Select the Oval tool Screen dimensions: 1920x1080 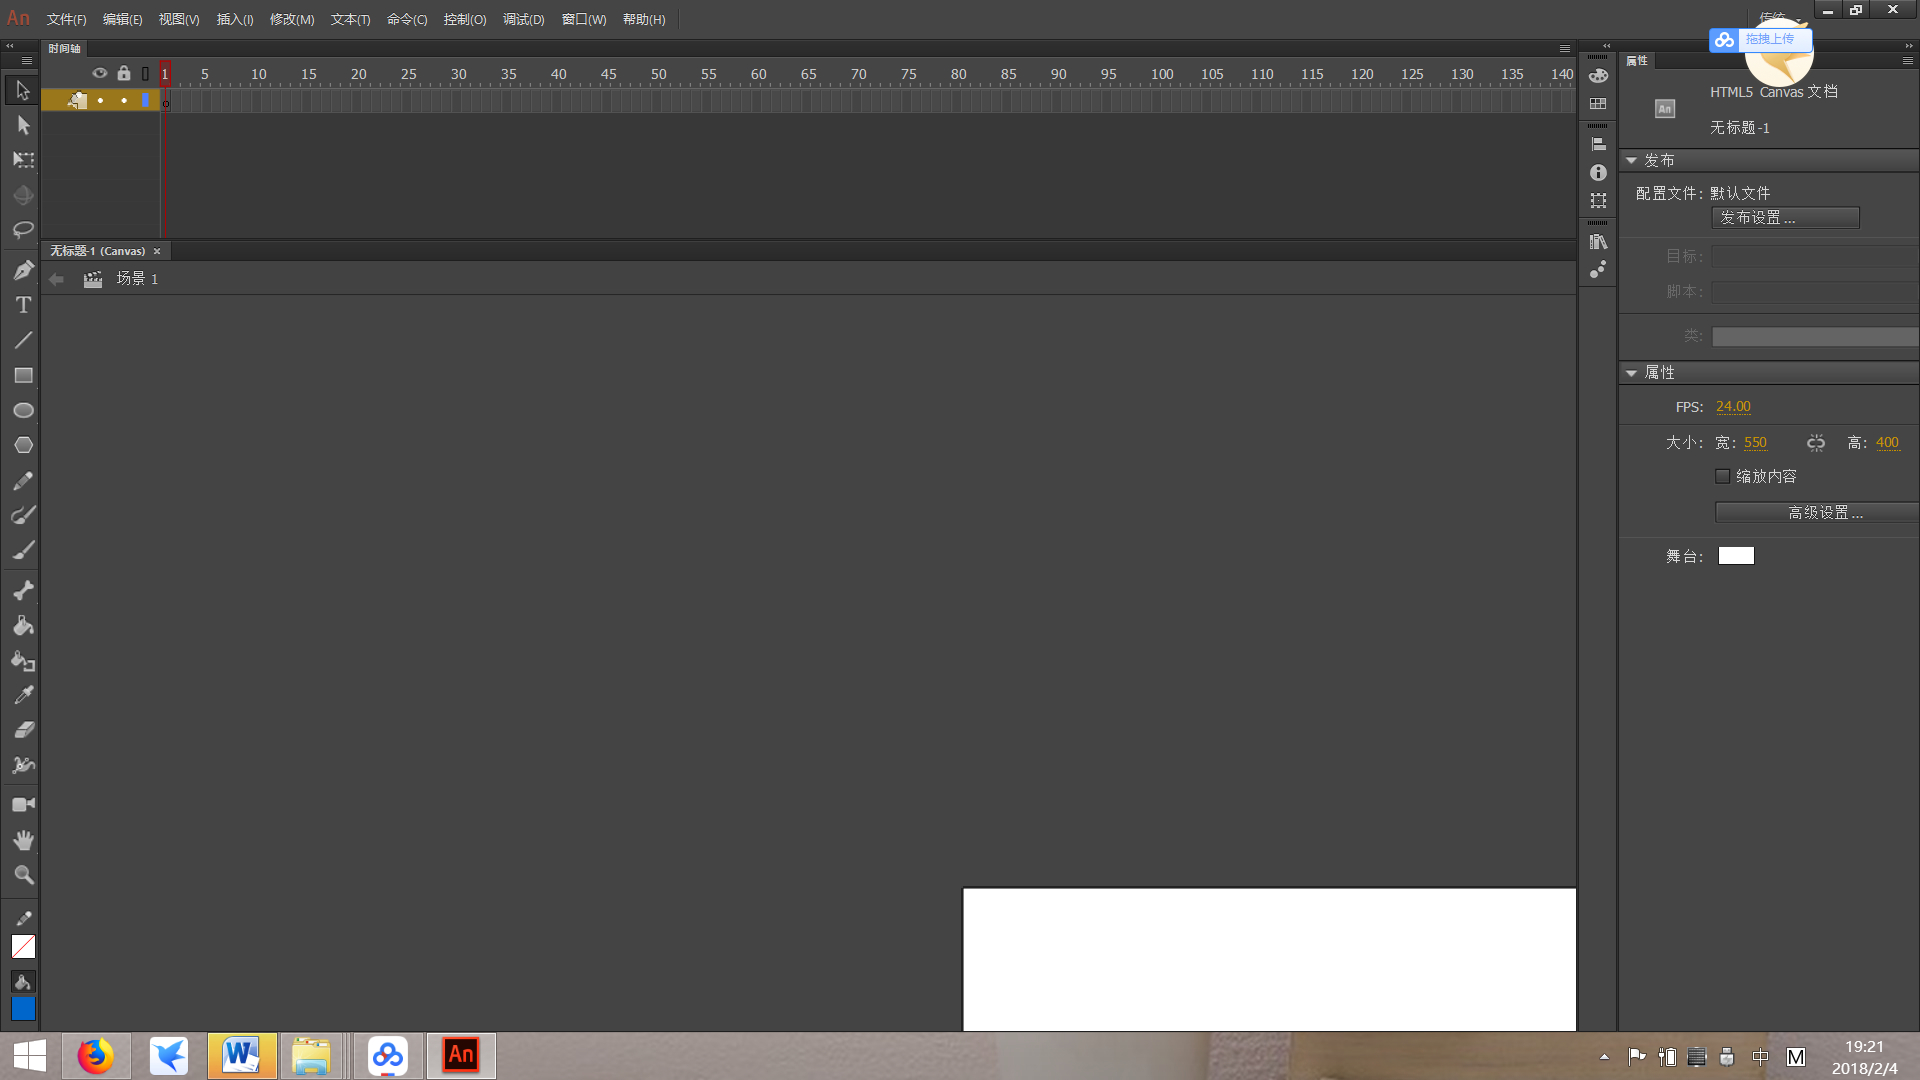[23, 410]
